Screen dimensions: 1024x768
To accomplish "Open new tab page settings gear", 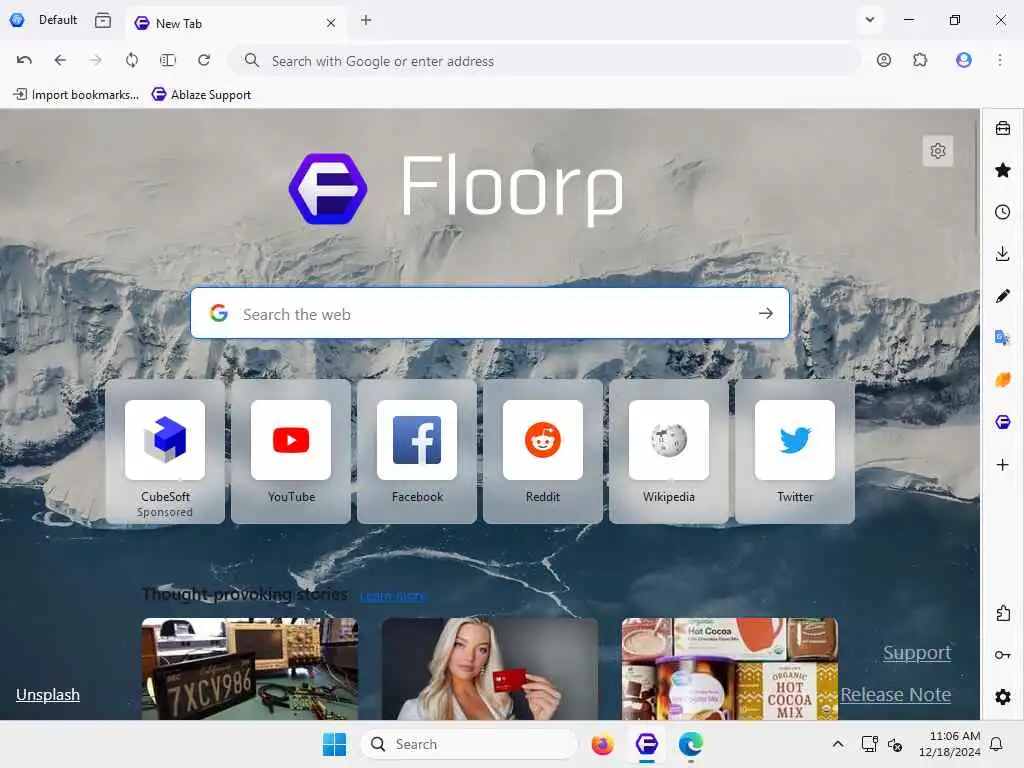I will (x=938, y=151).
